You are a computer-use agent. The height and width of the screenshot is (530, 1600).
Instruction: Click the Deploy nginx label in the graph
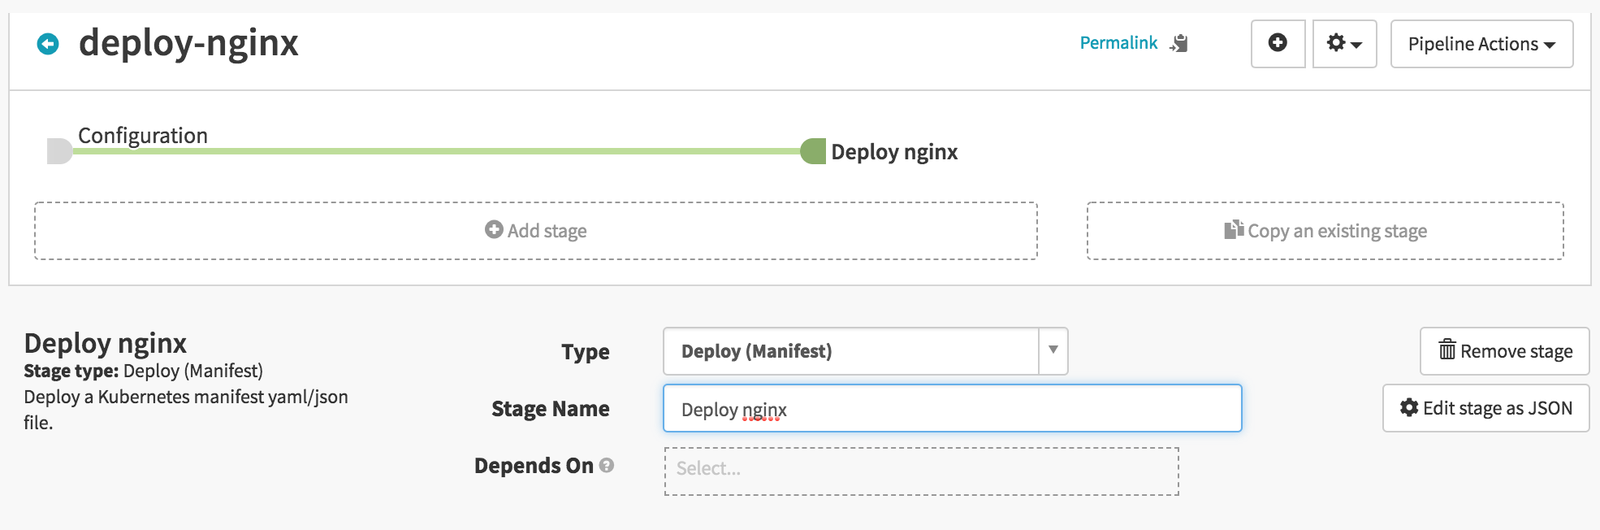point(894,152)
